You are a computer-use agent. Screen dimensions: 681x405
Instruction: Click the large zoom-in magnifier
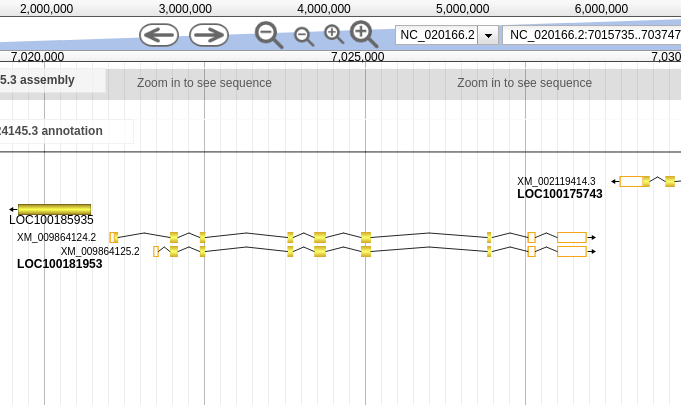coord(364,34)
